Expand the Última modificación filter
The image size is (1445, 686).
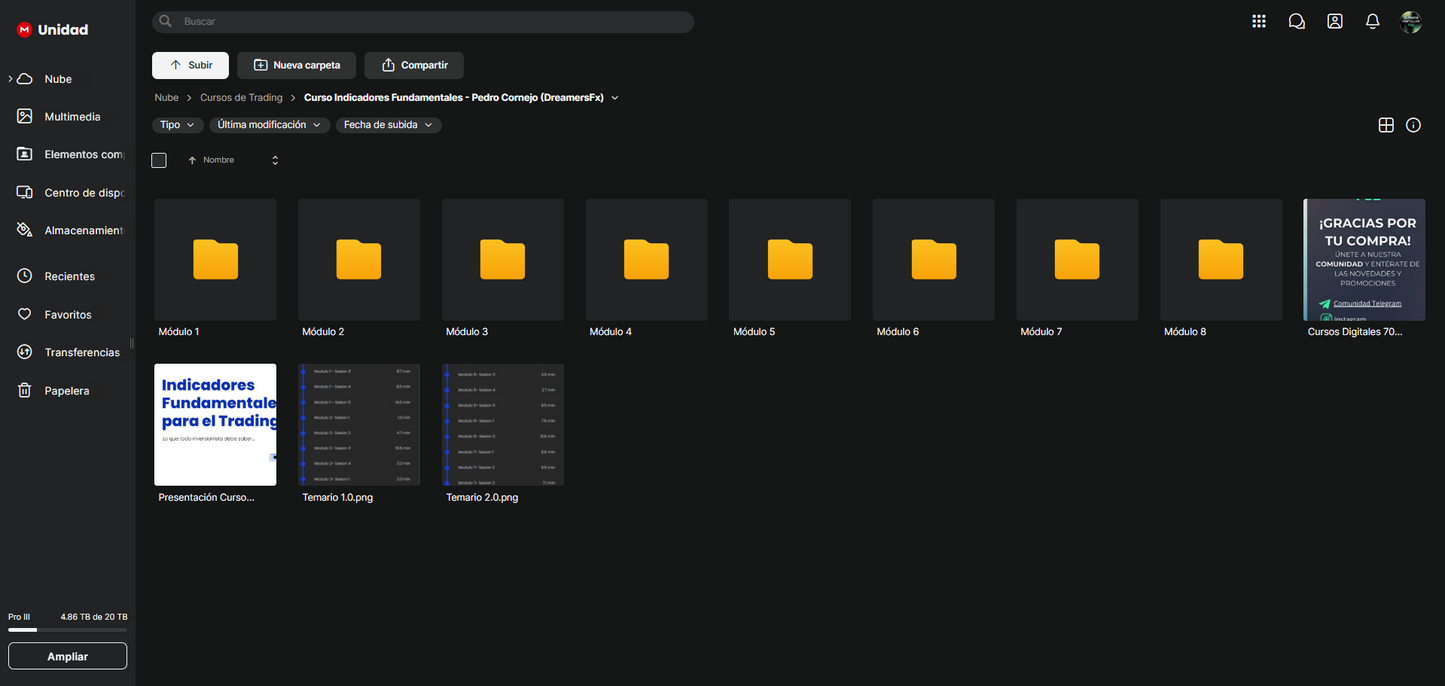click(x=269, y=125)
